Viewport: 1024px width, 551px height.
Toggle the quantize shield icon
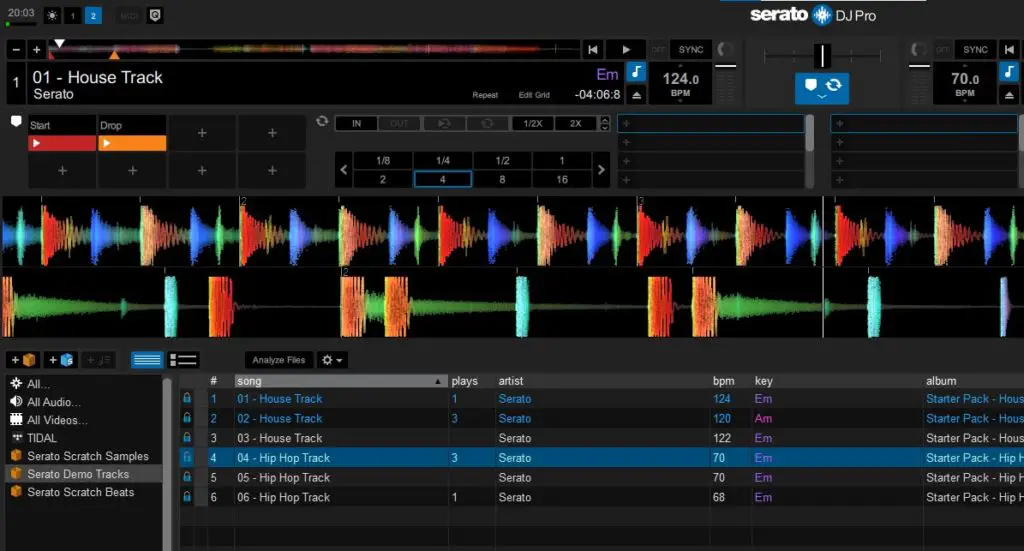pos(155,16)
